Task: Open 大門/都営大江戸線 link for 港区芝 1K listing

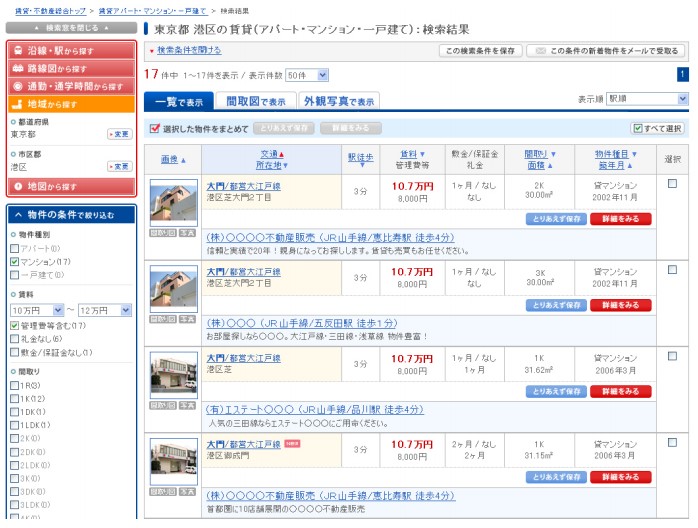Action: point(243,358)
